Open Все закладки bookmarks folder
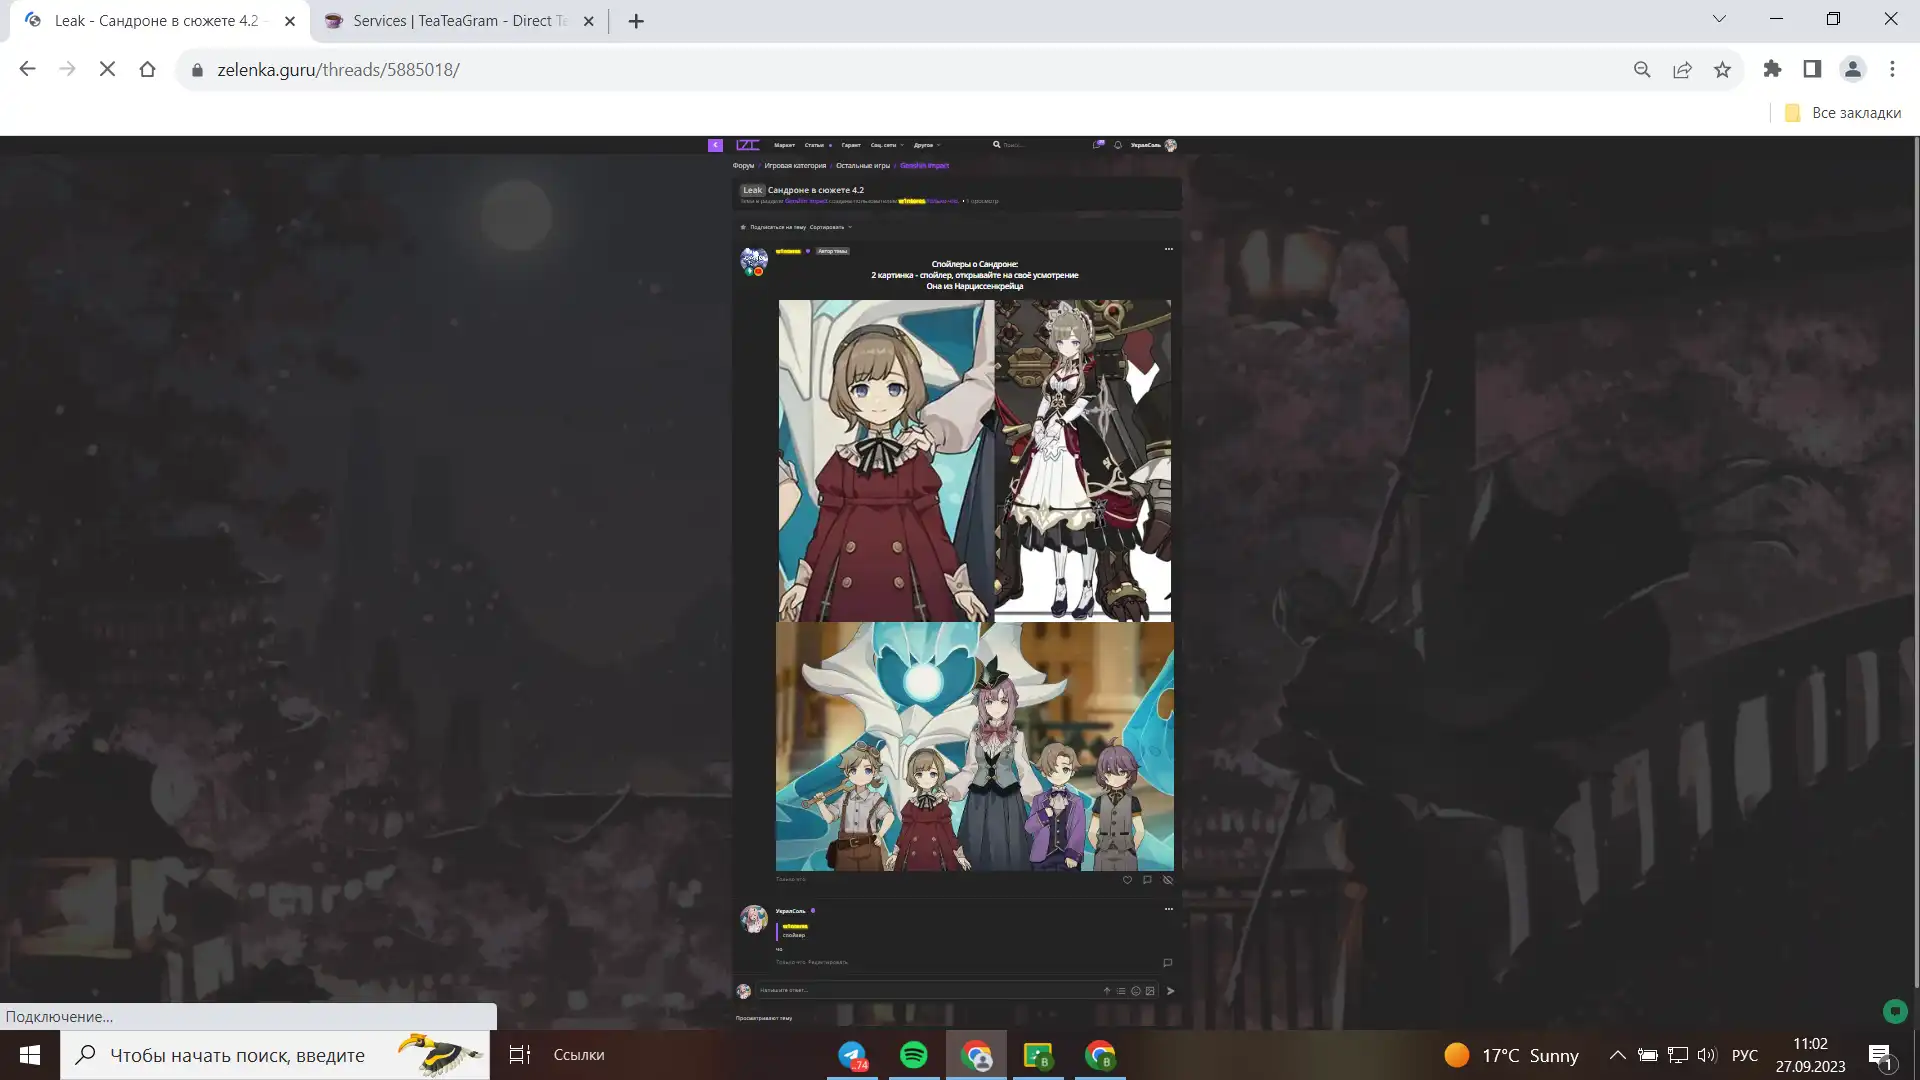The image size is (1920, 1080). point(1843,113)
